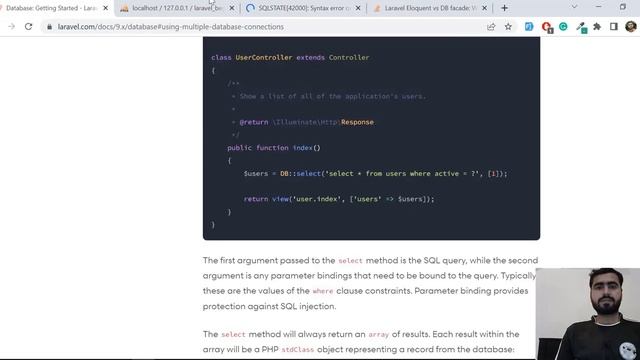Viewport: 640px width, 360px height.
Task: Close the Database: Getting Started tab
Action: point(106,8)
